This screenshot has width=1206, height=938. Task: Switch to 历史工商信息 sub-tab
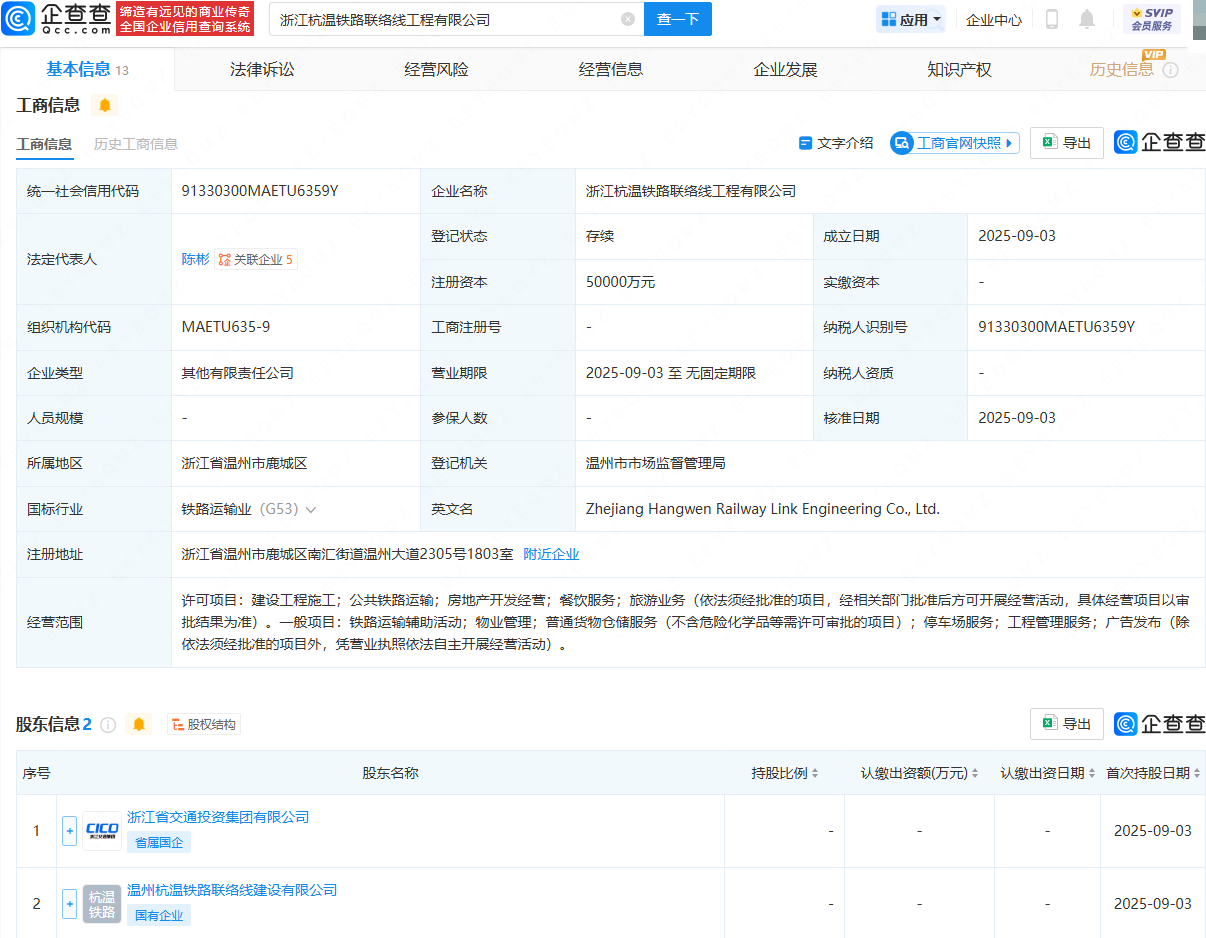coord(136,143)
